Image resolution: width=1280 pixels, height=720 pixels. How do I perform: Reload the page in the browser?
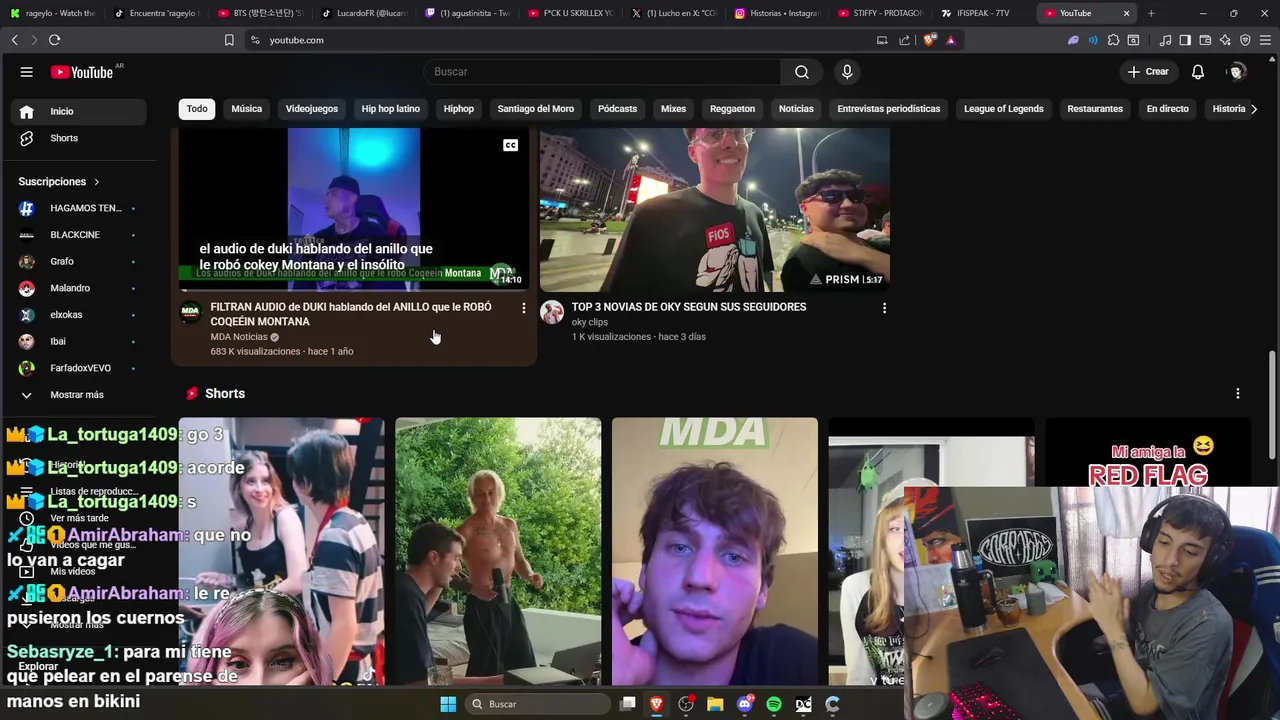coord(54,40)
